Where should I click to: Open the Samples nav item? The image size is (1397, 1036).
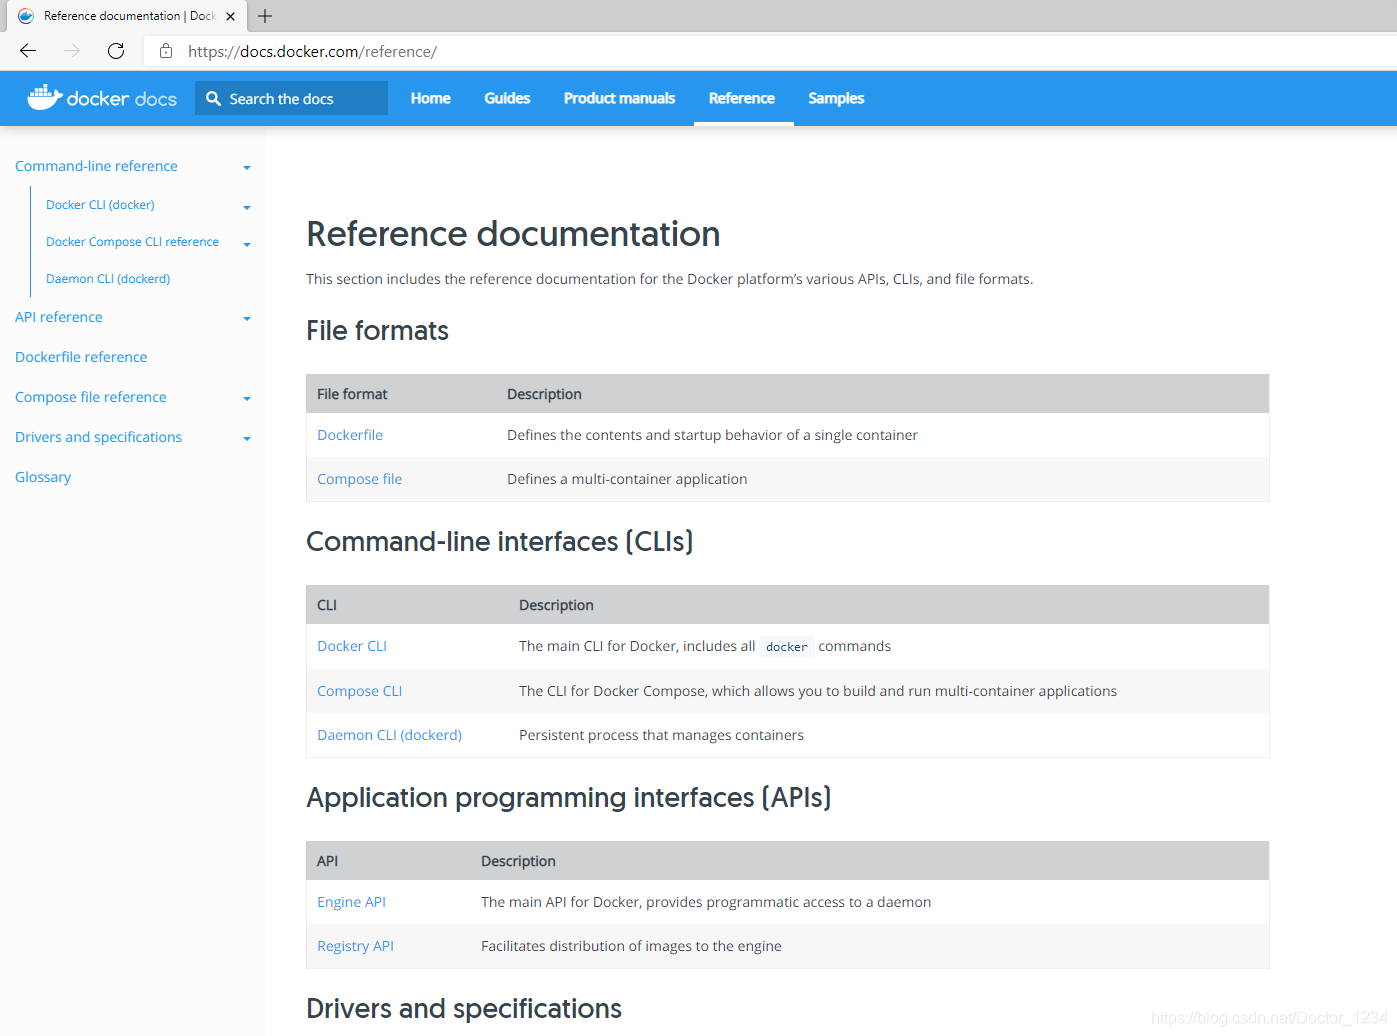point(836,98)
